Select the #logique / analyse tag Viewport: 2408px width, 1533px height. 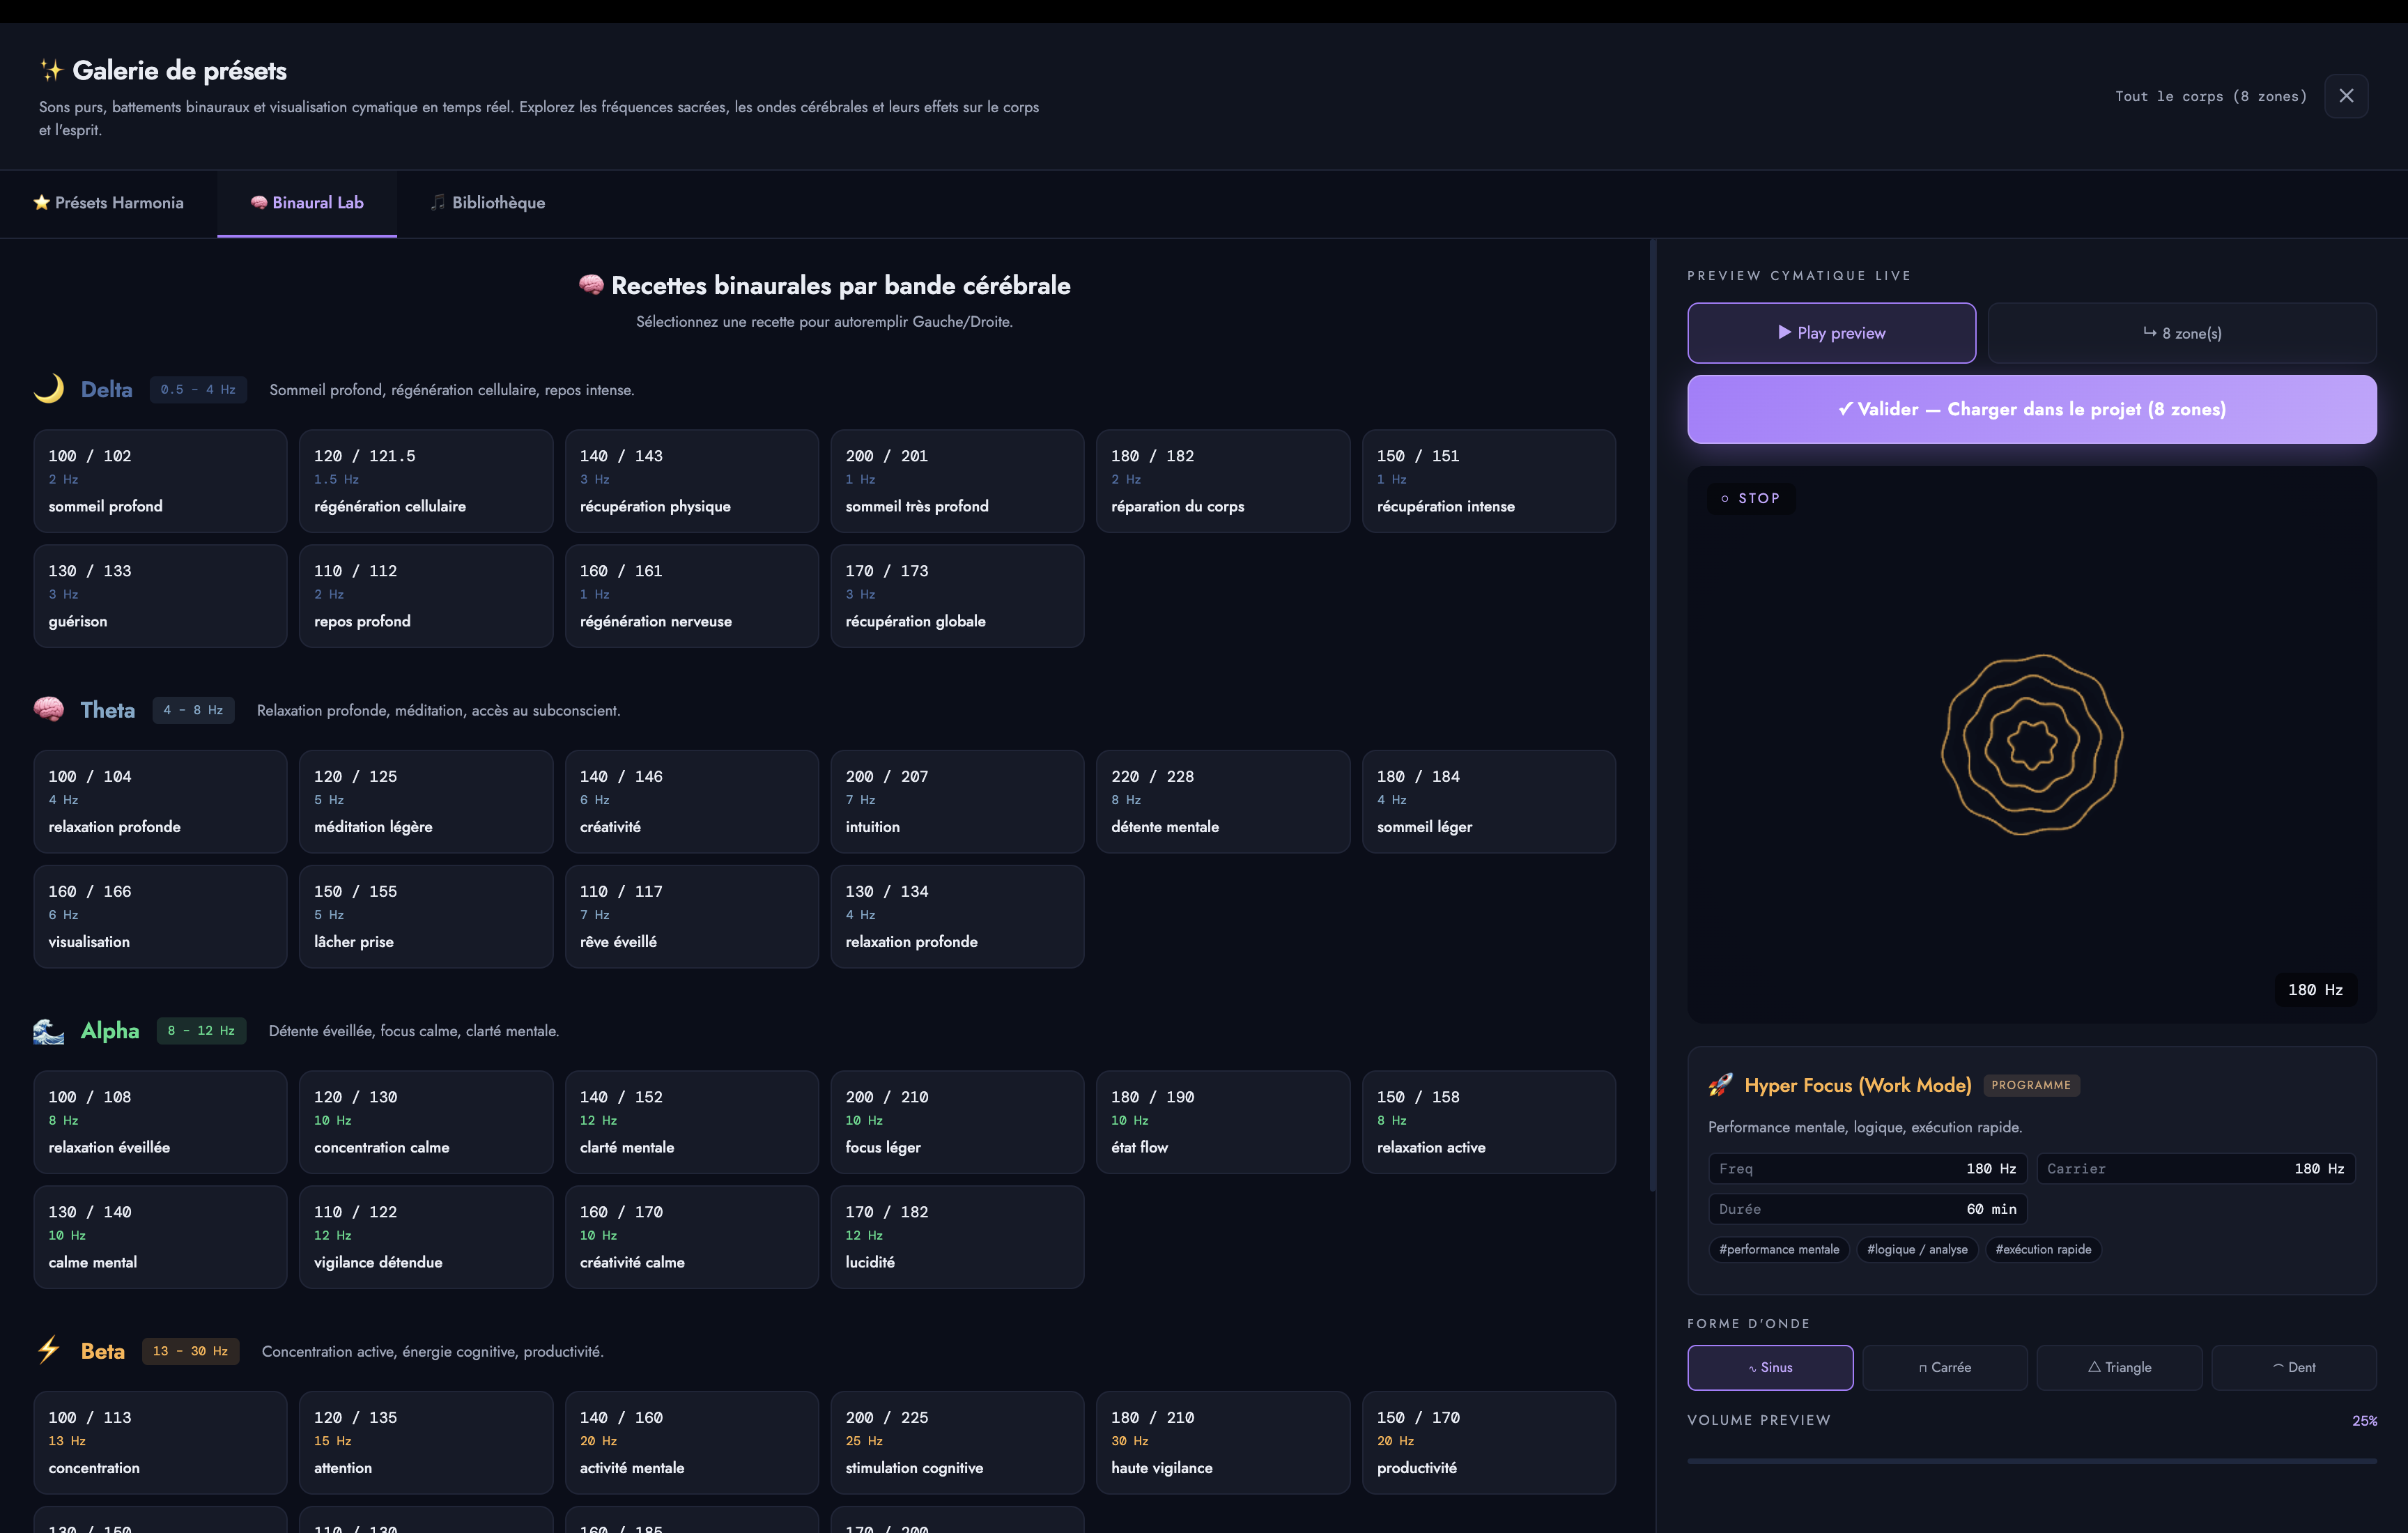pyautogui.click(x=1917, y=1249)
